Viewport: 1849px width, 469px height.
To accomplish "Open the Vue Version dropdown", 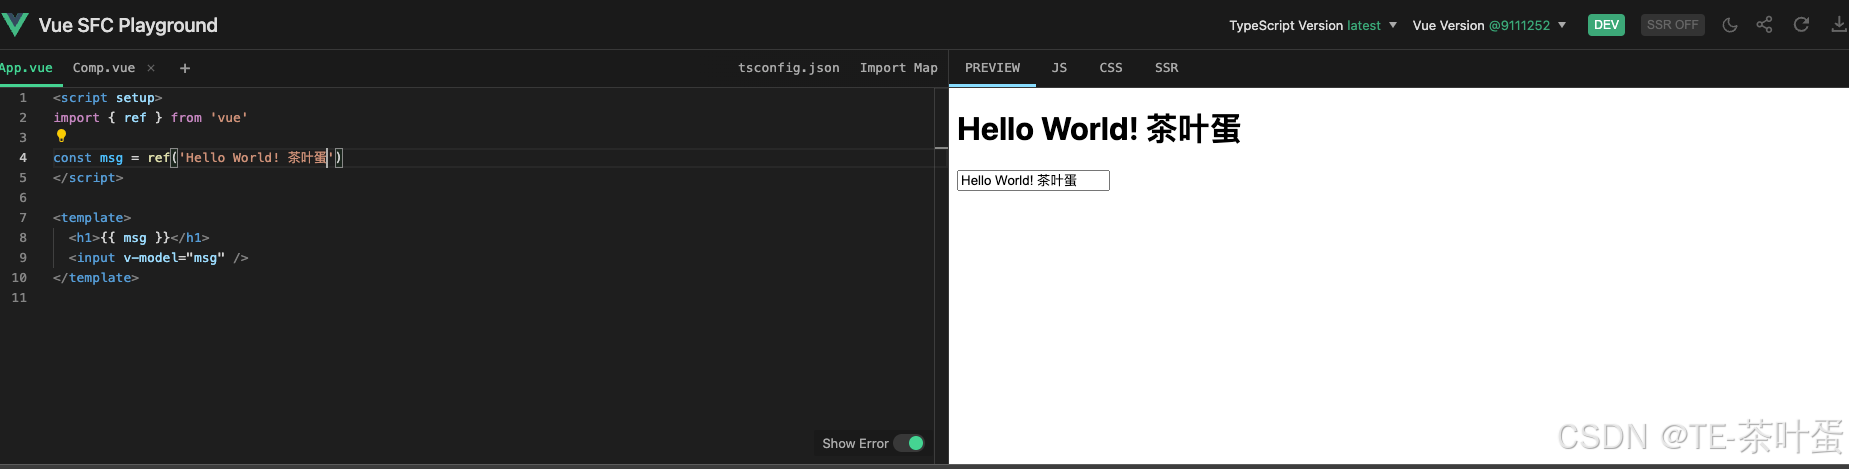I will click(x=1489, y=25).
